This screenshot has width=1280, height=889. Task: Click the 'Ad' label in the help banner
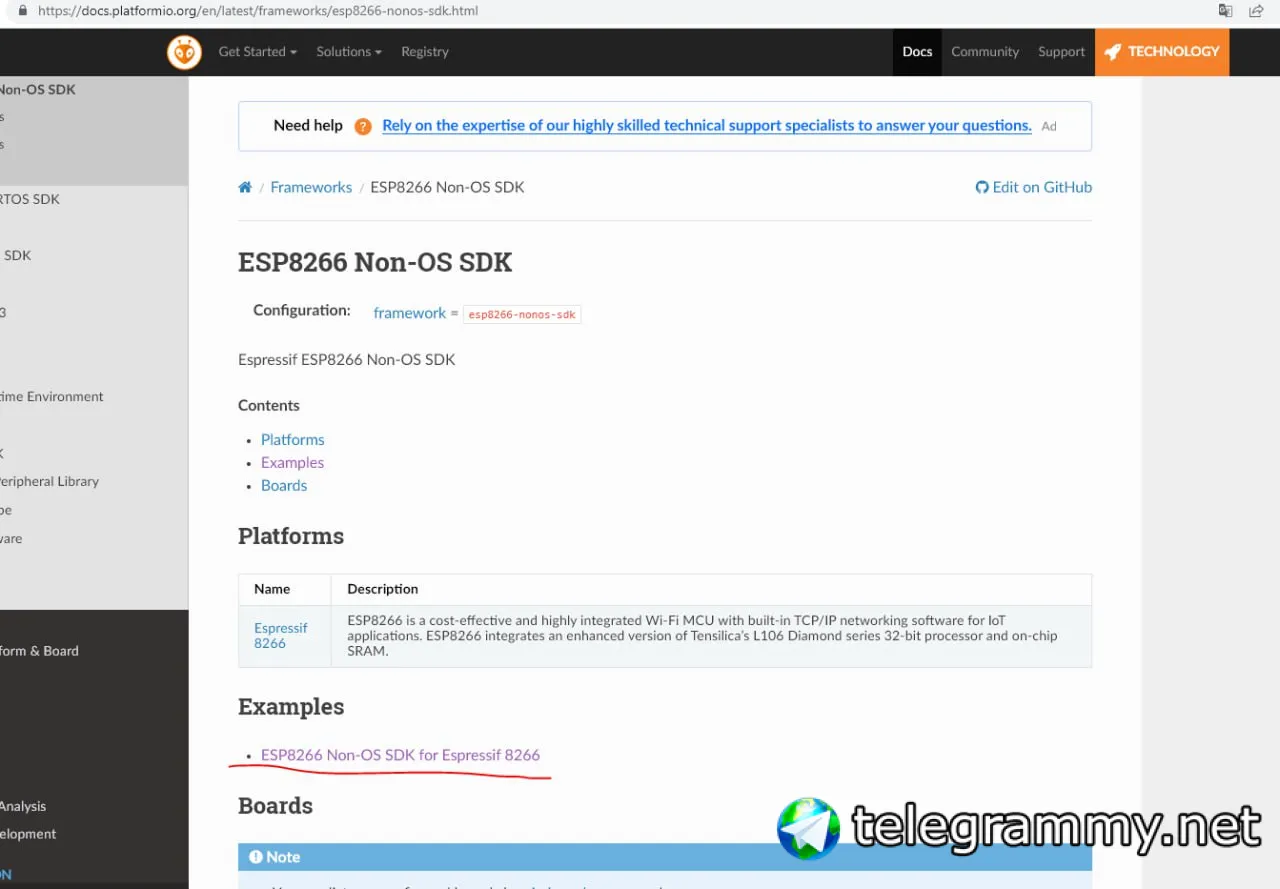point(1049,127)
